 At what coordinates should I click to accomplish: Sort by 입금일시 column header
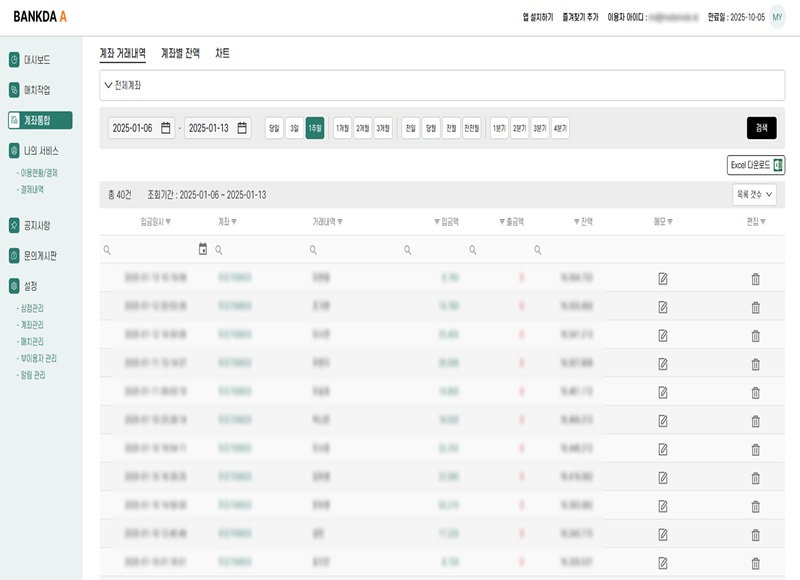[156, 221]
